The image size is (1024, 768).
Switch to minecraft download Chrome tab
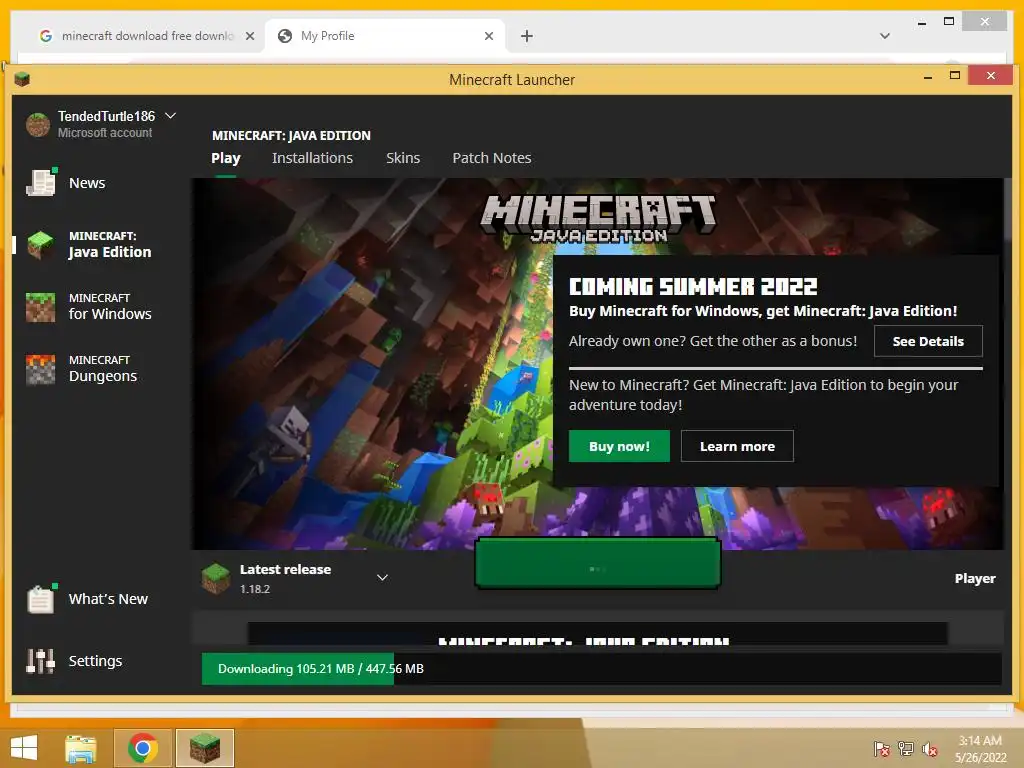tap(147, 36)
